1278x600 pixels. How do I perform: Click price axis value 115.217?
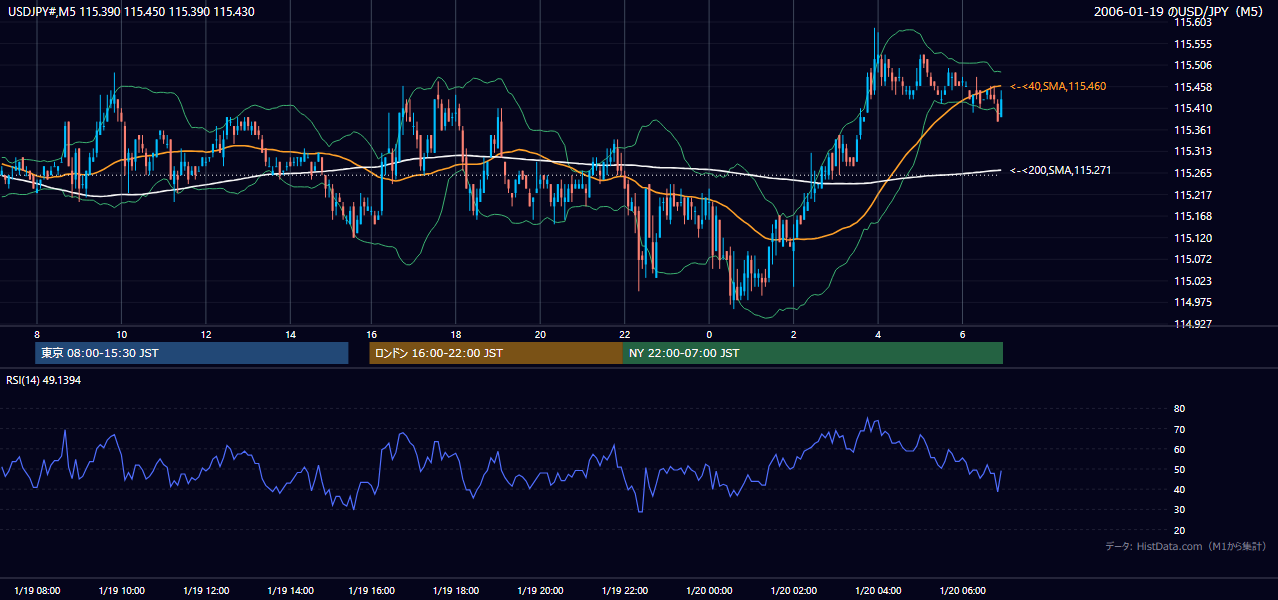(x=1193, y=195)
